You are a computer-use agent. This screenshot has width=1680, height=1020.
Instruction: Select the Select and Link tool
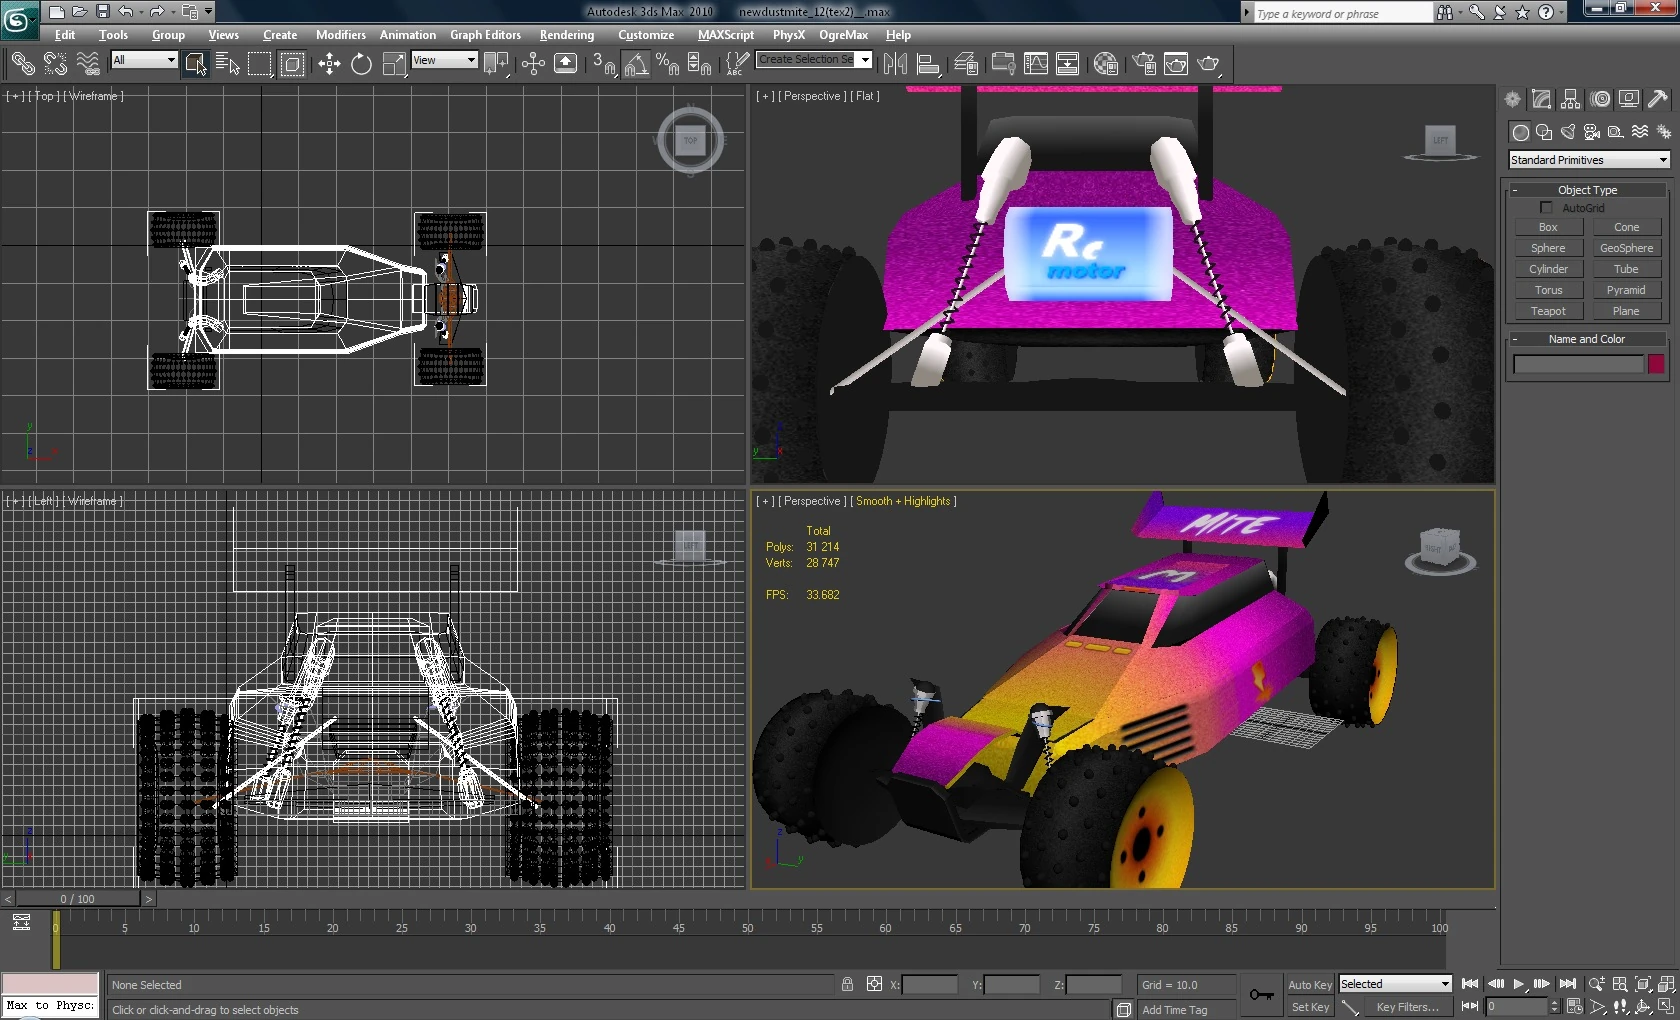22,64
